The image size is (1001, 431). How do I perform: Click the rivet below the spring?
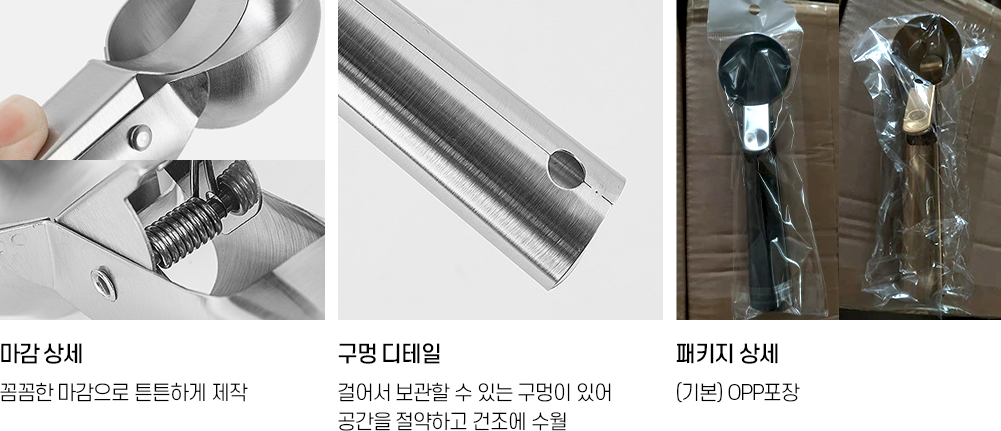click(103, 284)
